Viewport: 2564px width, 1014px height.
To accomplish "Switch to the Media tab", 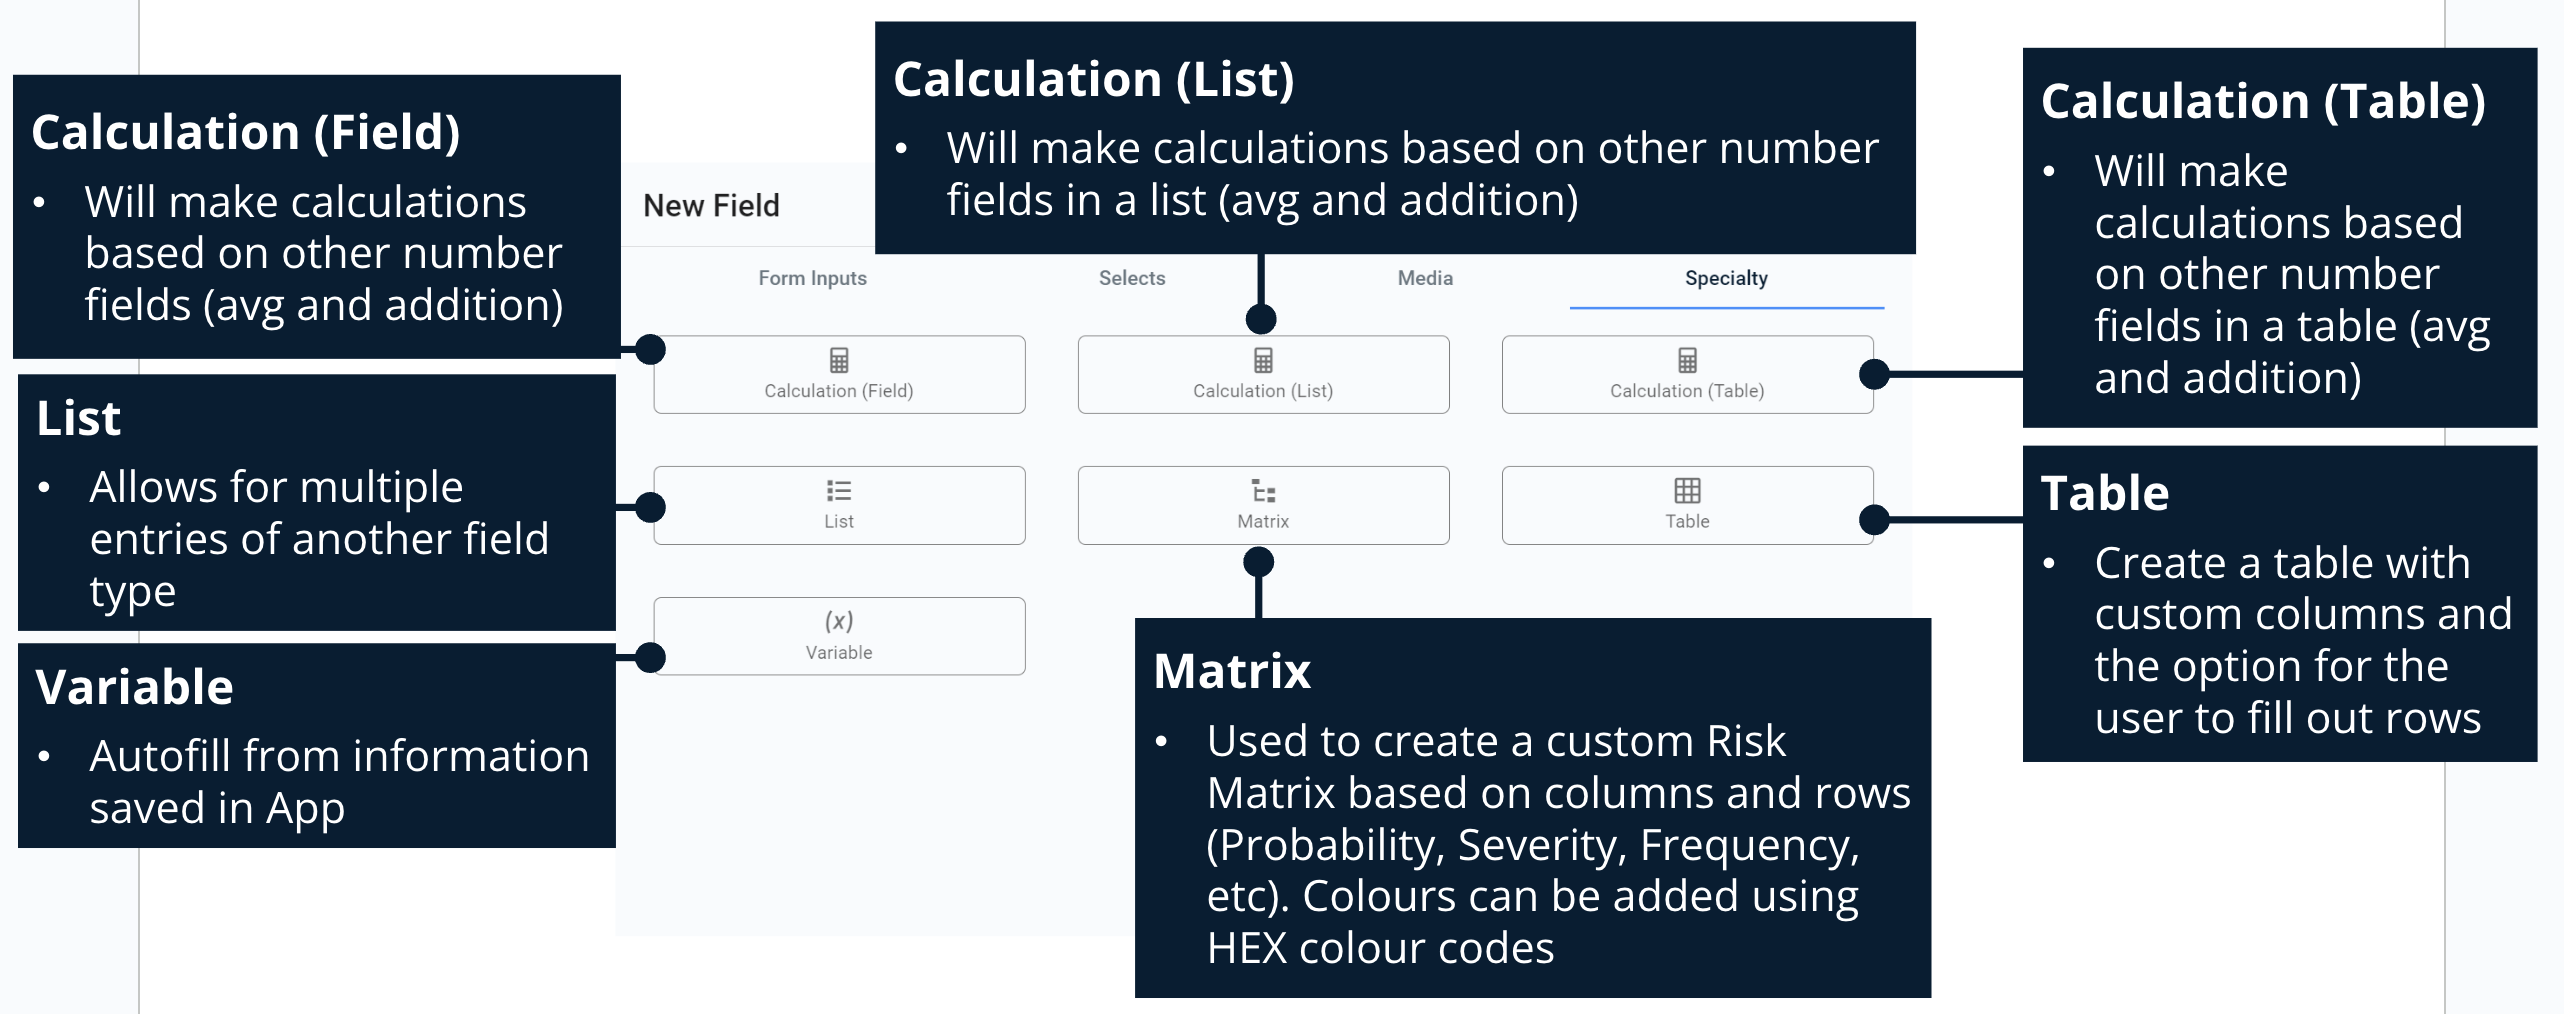I will (x=1425, y=278).
